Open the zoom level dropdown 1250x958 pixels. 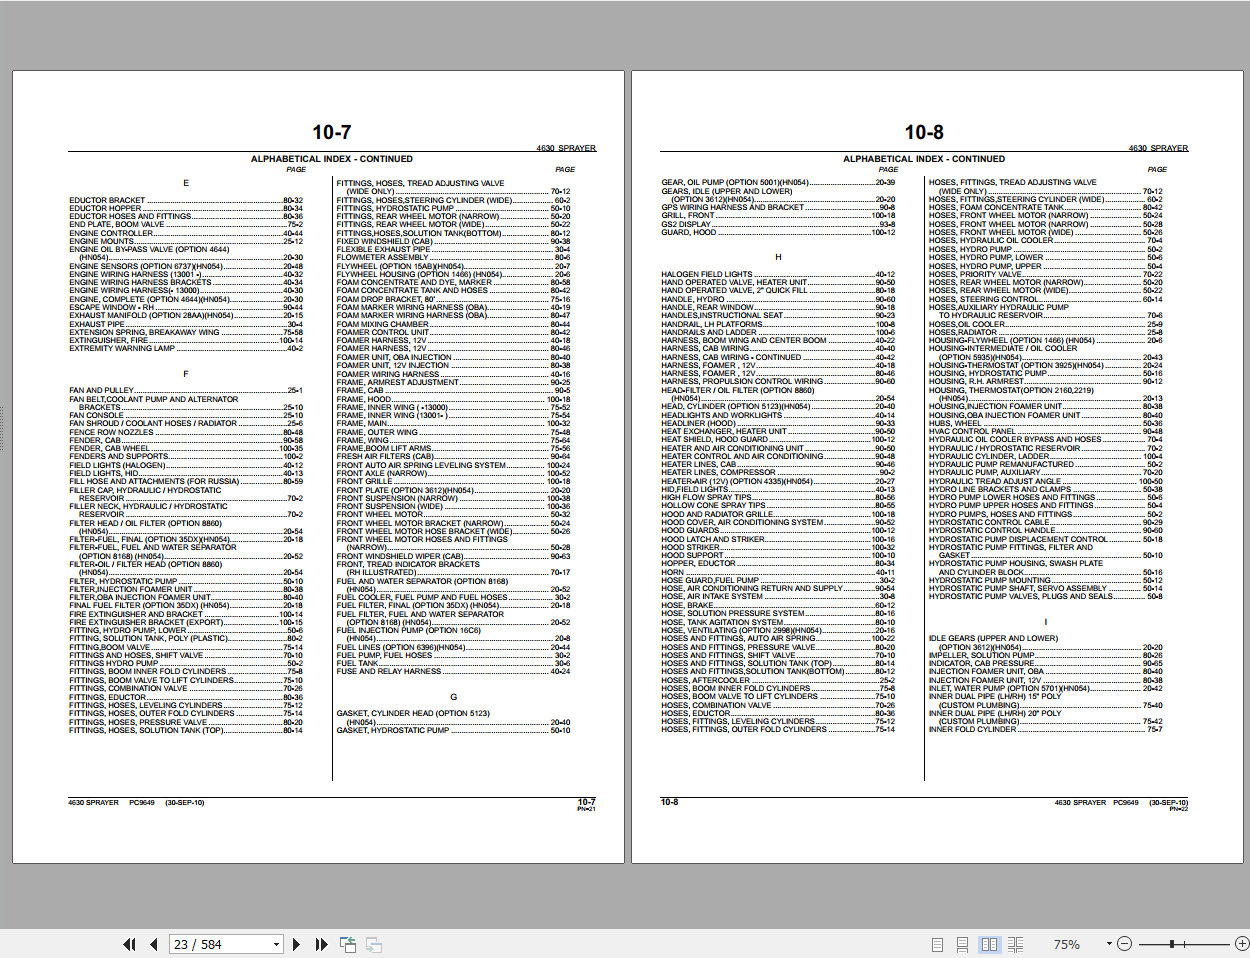(1108, 943)
